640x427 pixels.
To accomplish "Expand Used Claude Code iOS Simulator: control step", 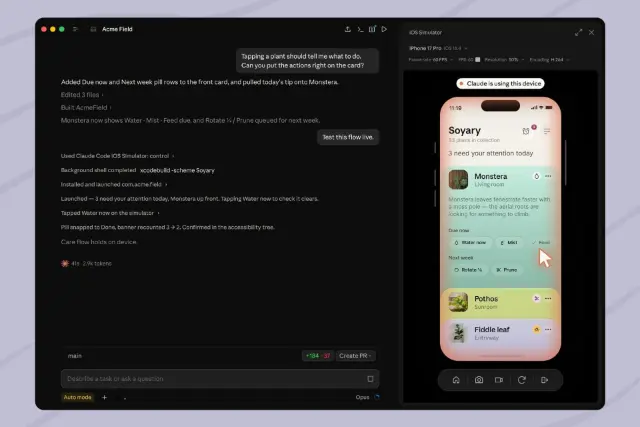I will (x=118, y=156).
